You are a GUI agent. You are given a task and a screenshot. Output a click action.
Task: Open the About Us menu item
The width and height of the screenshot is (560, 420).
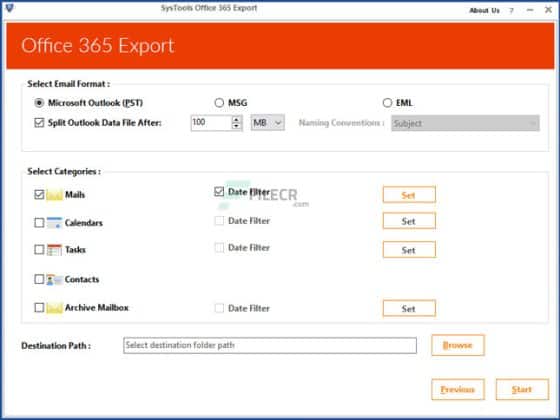tap(484, 10)
